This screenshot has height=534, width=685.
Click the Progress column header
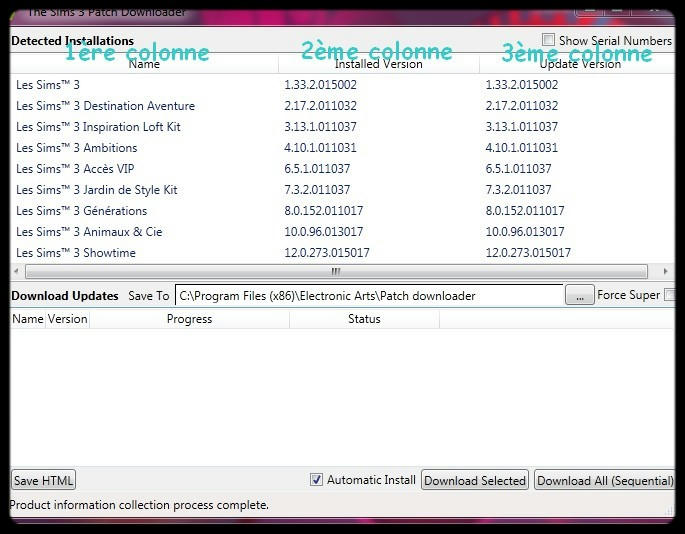189,319
